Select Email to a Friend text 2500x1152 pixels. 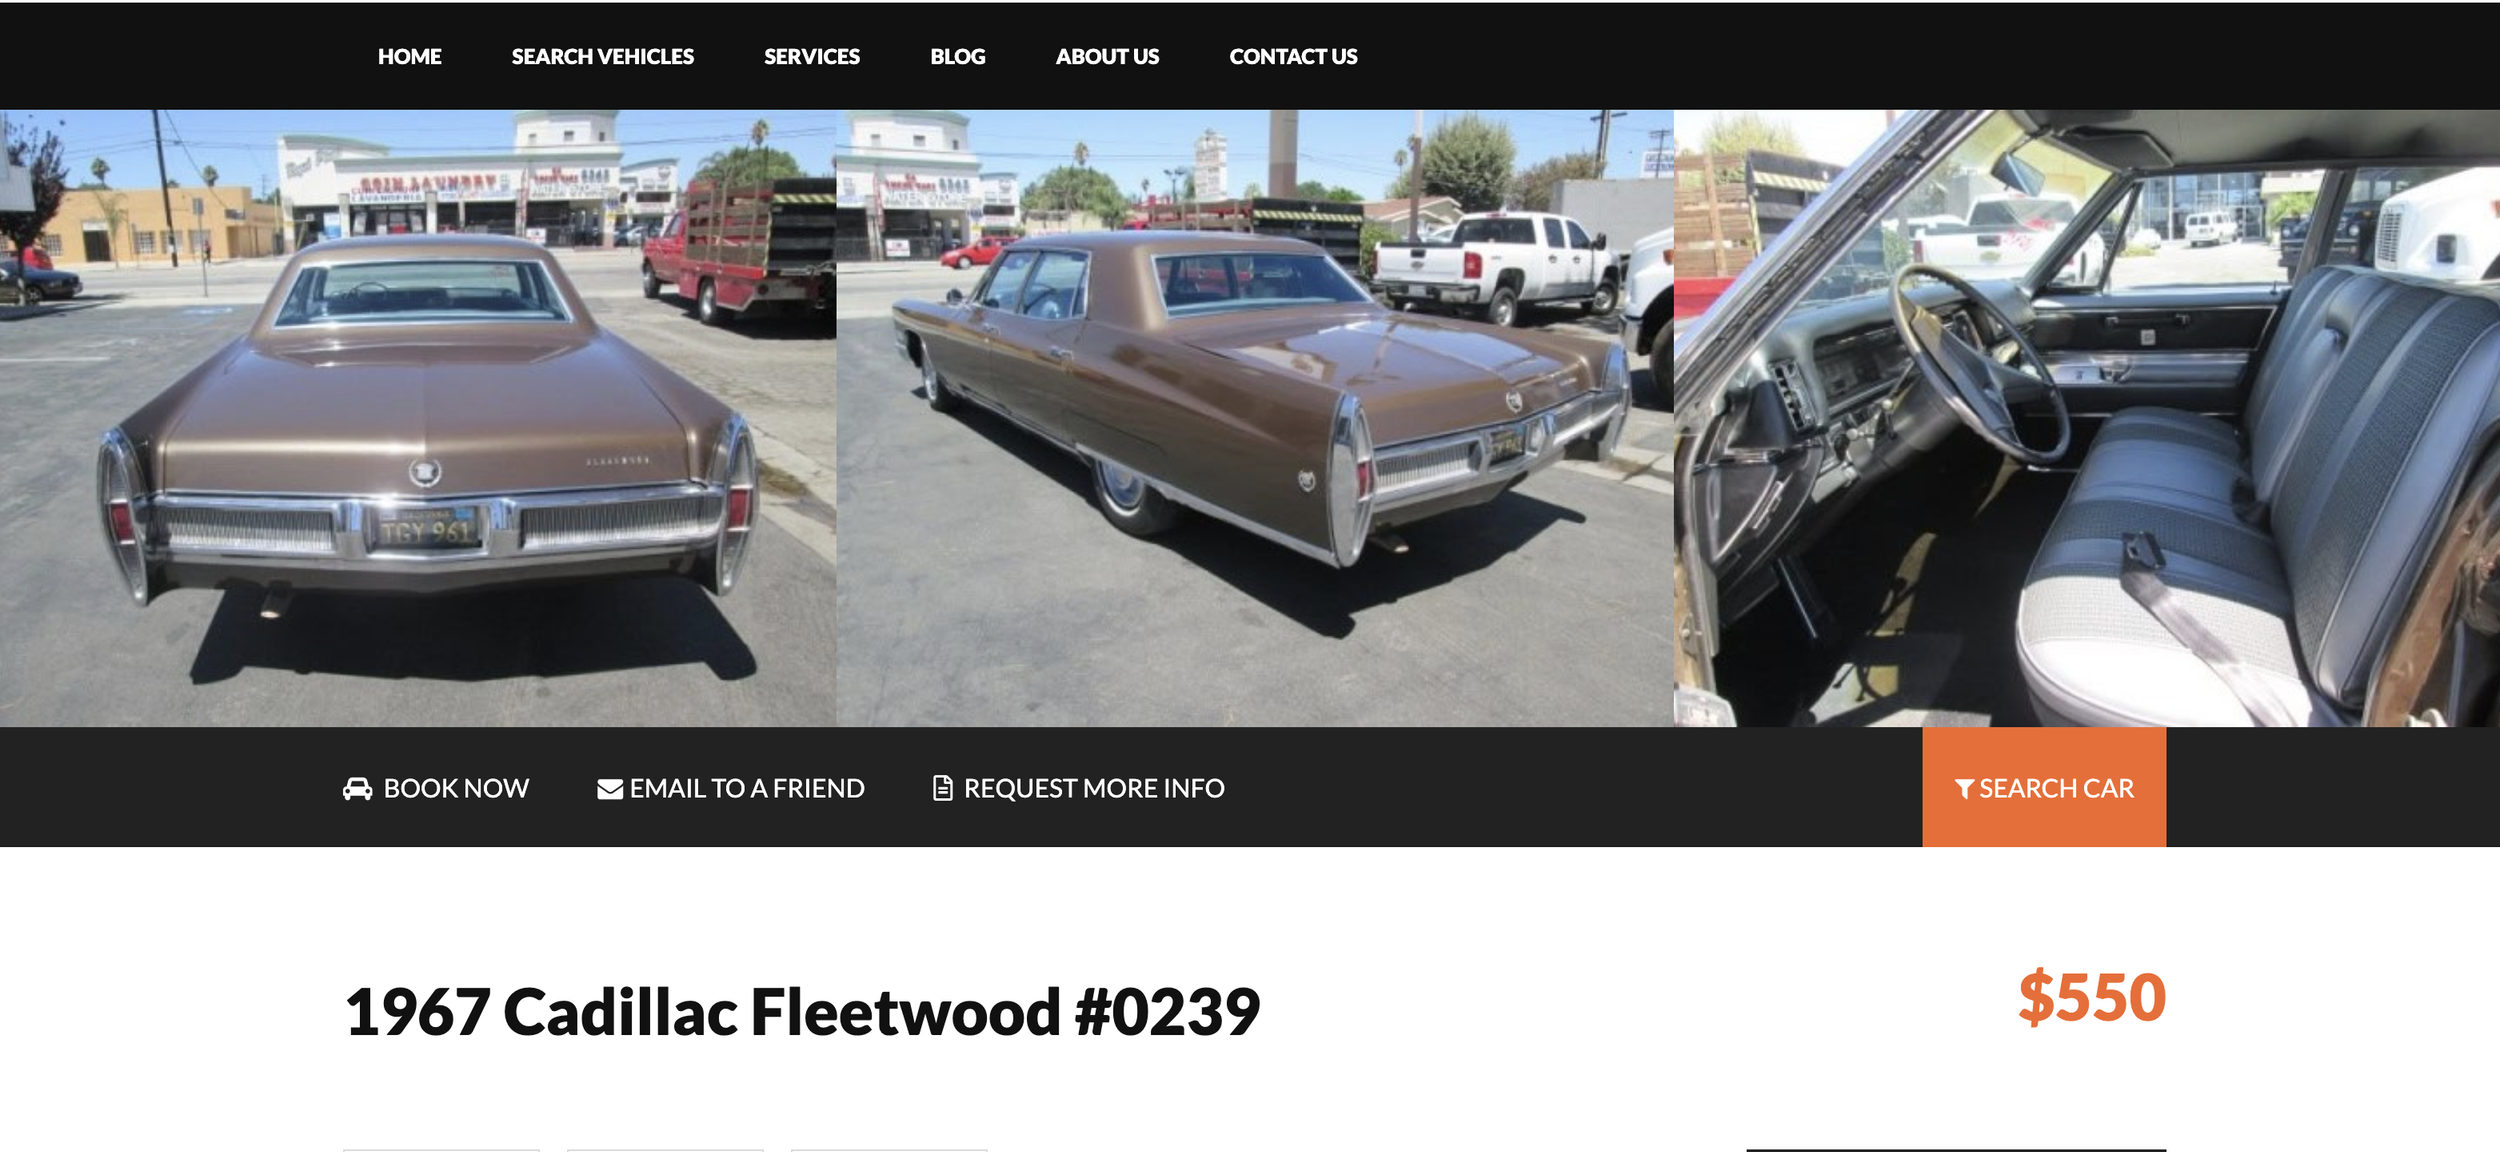[x=747, y=789]
